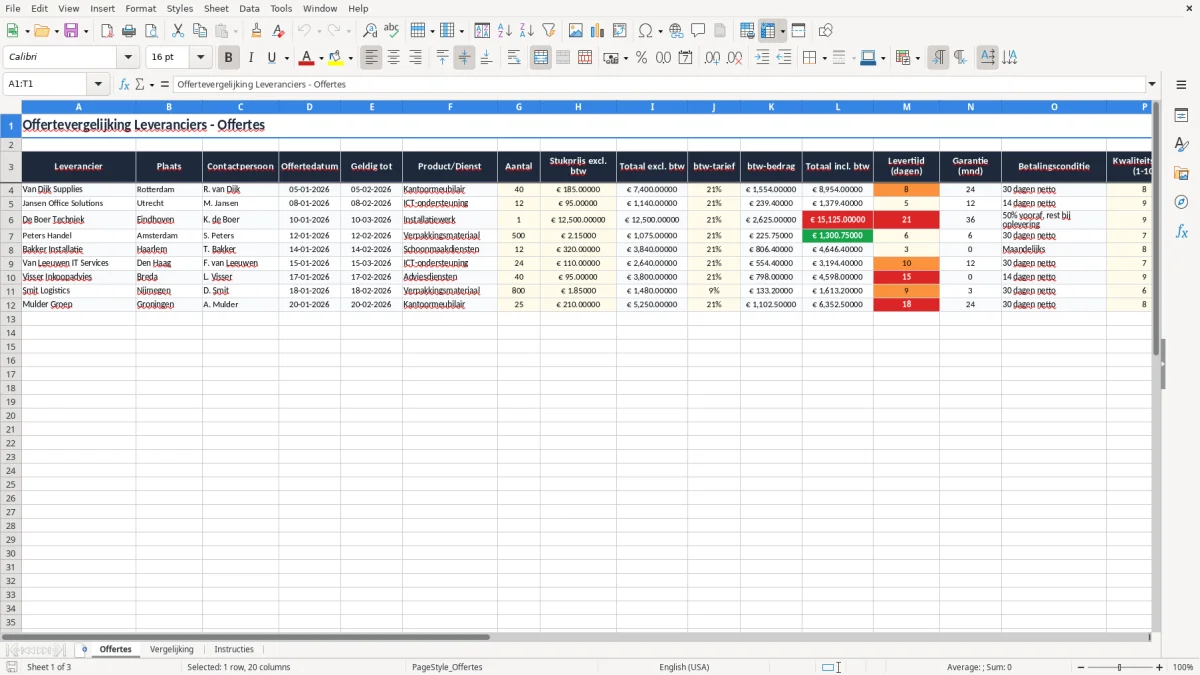The image size is (1200, 675).
Task: Run the spelling check
Action: click(392, 31)
